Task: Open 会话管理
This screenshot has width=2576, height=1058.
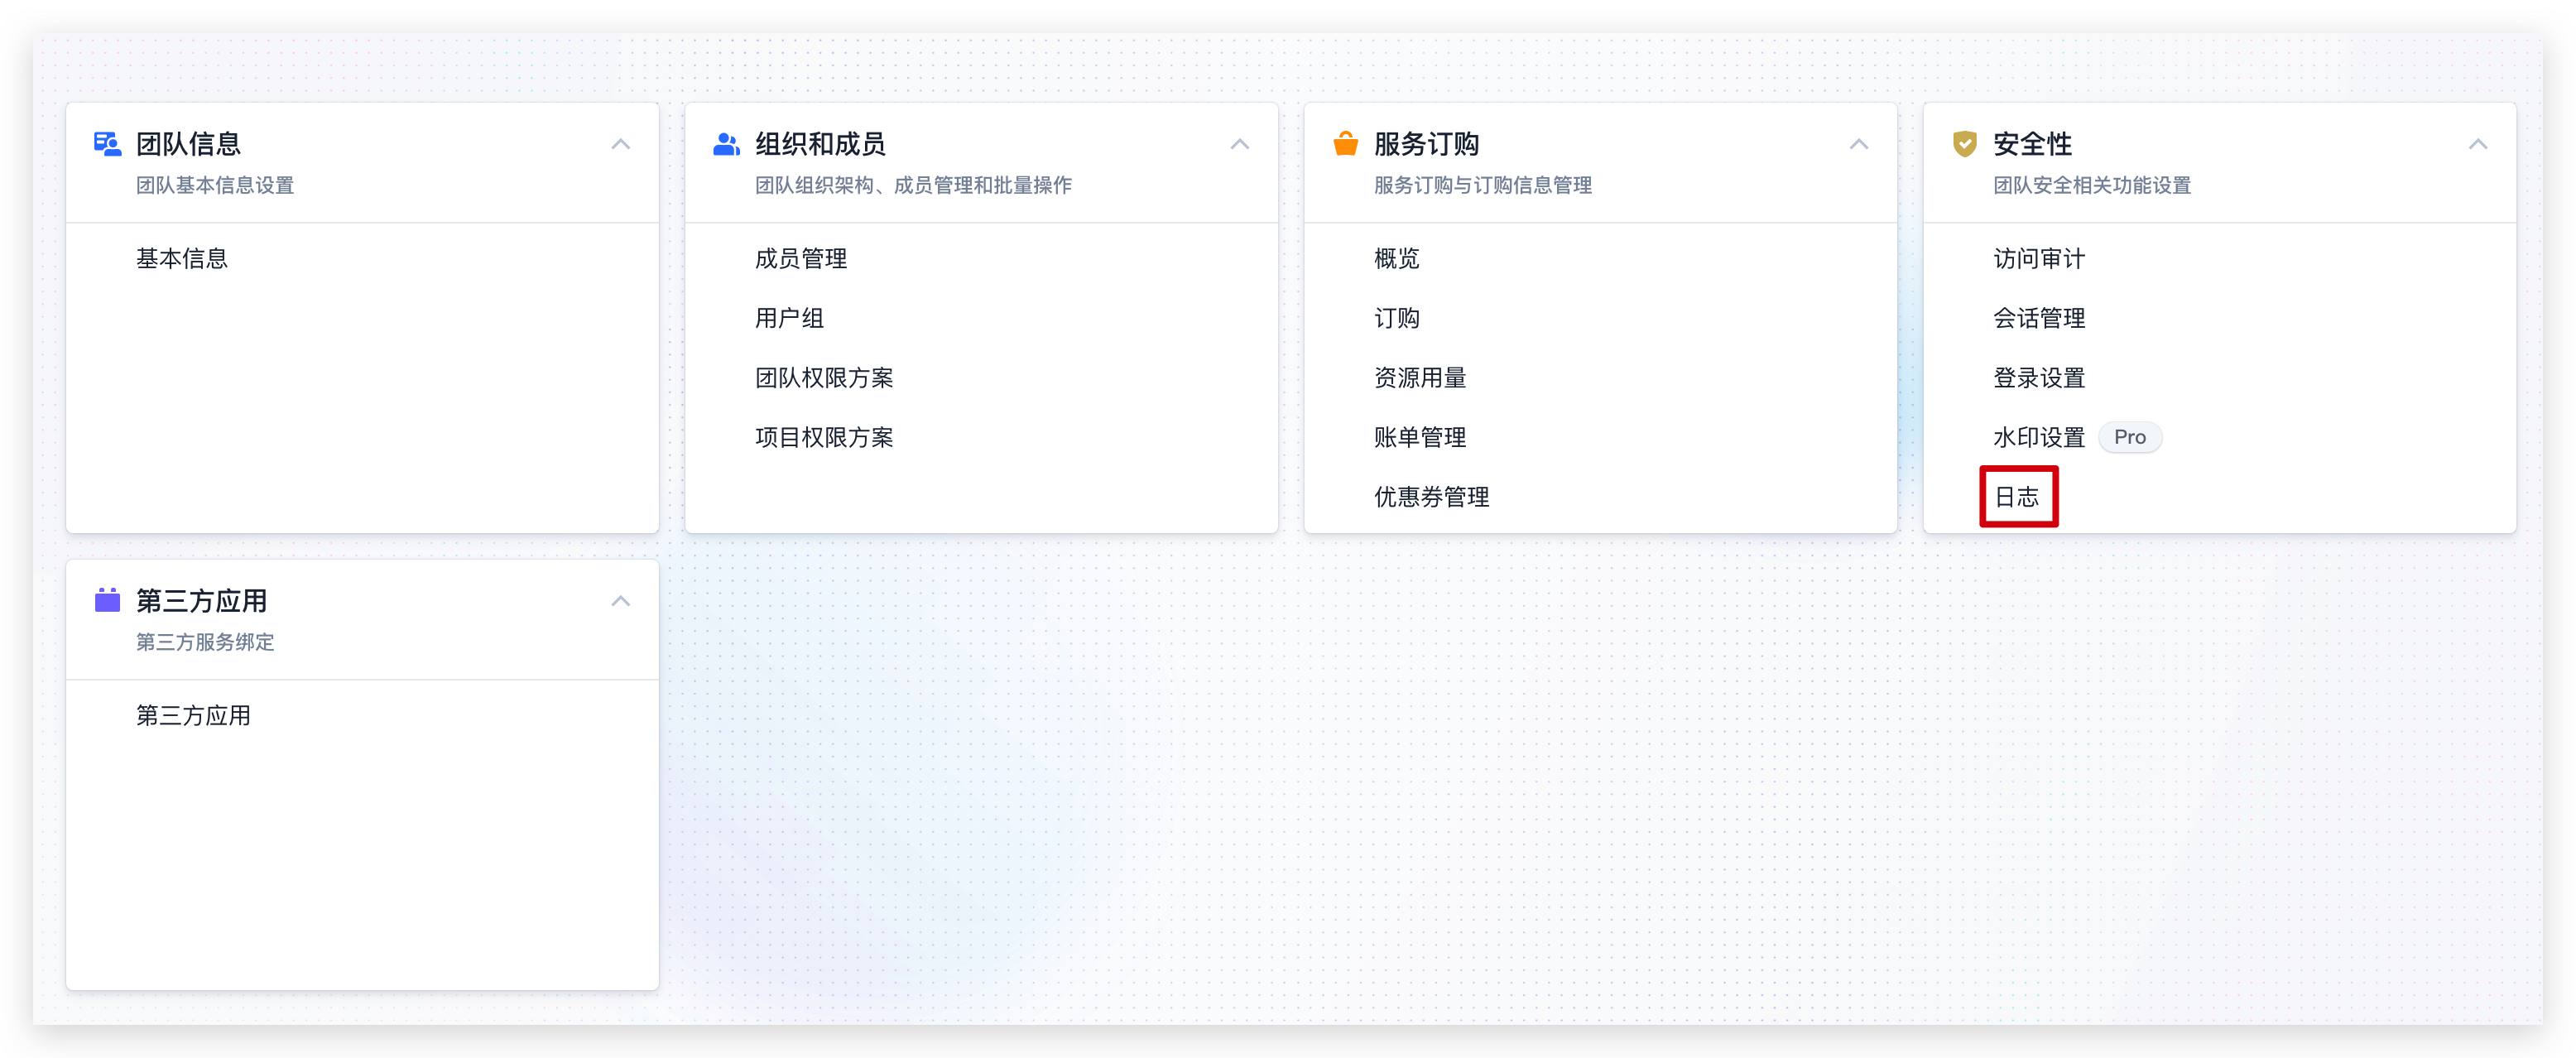Action: pyautogui.click(x=2039, y=318)
